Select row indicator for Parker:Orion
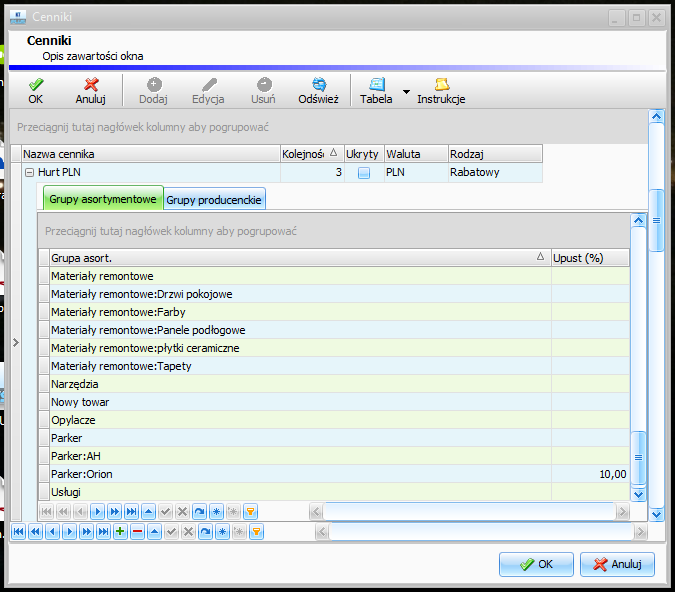 (x=44, y=474)
